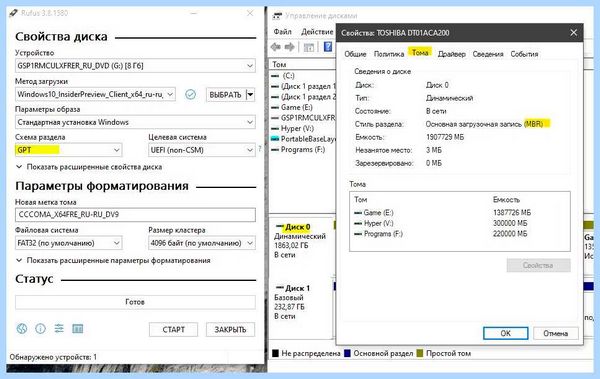Open the GPT partition scheme dropdown
Viewport: 600px width, 379px height.
68,150
